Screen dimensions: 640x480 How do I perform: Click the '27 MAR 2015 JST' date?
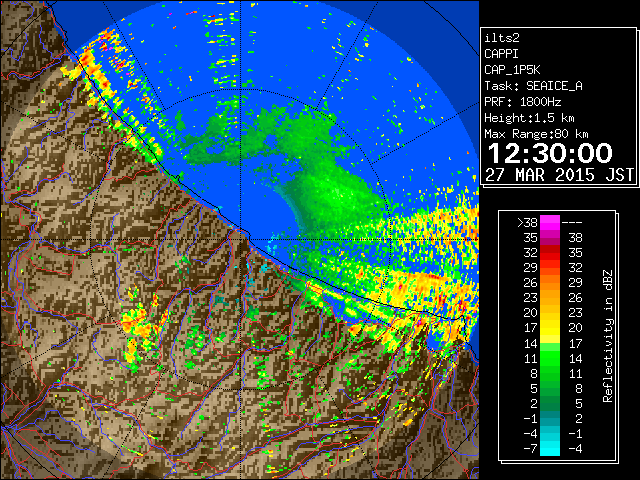point(560,175)
